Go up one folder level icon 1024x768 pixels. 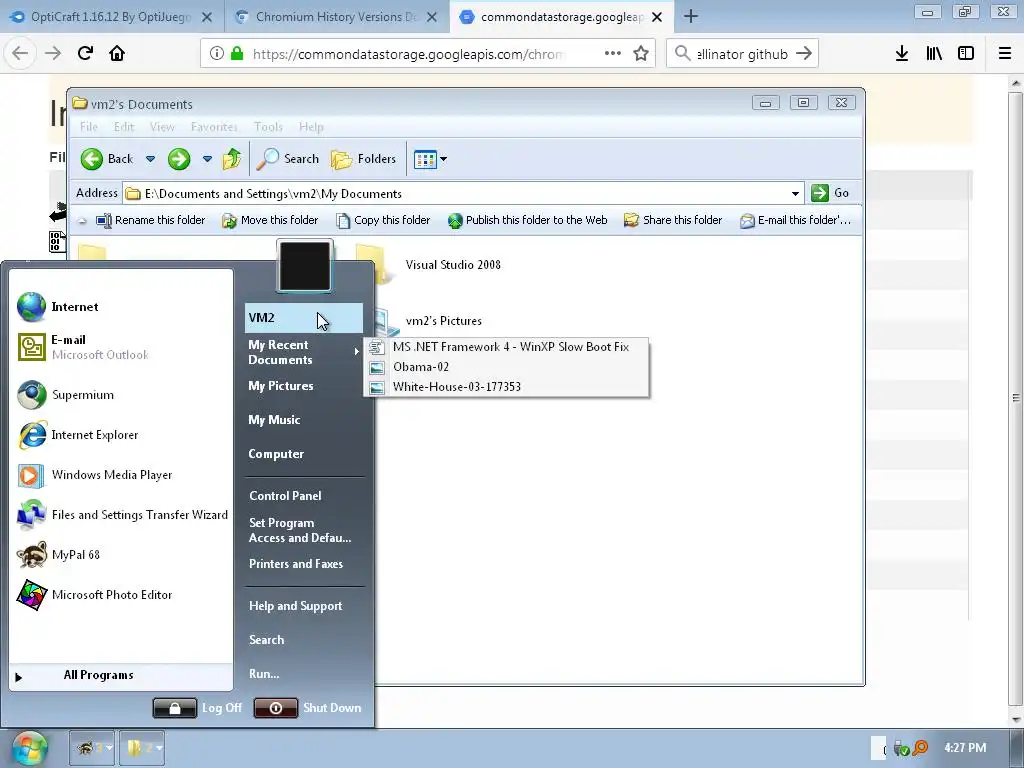232,159
